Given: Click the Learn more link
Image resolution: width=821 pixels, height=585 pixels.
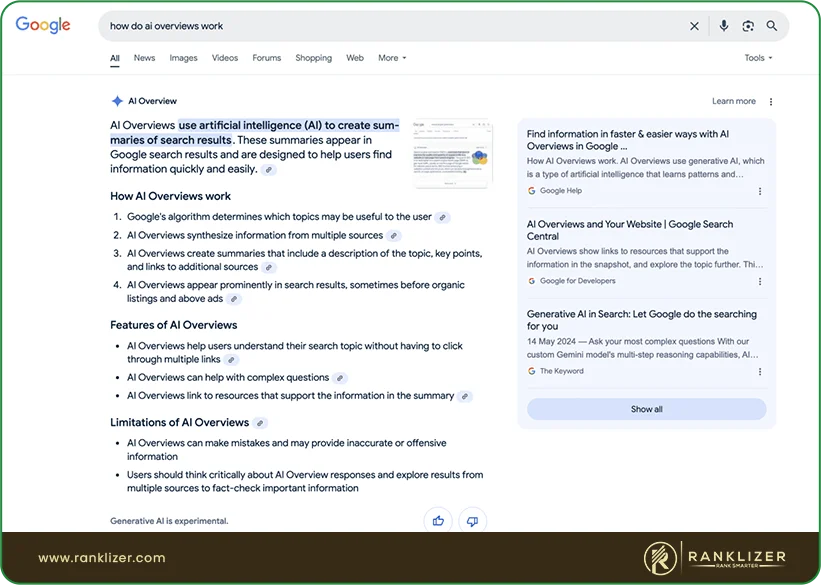Looking at the screenshot, I should pos(734,101).
